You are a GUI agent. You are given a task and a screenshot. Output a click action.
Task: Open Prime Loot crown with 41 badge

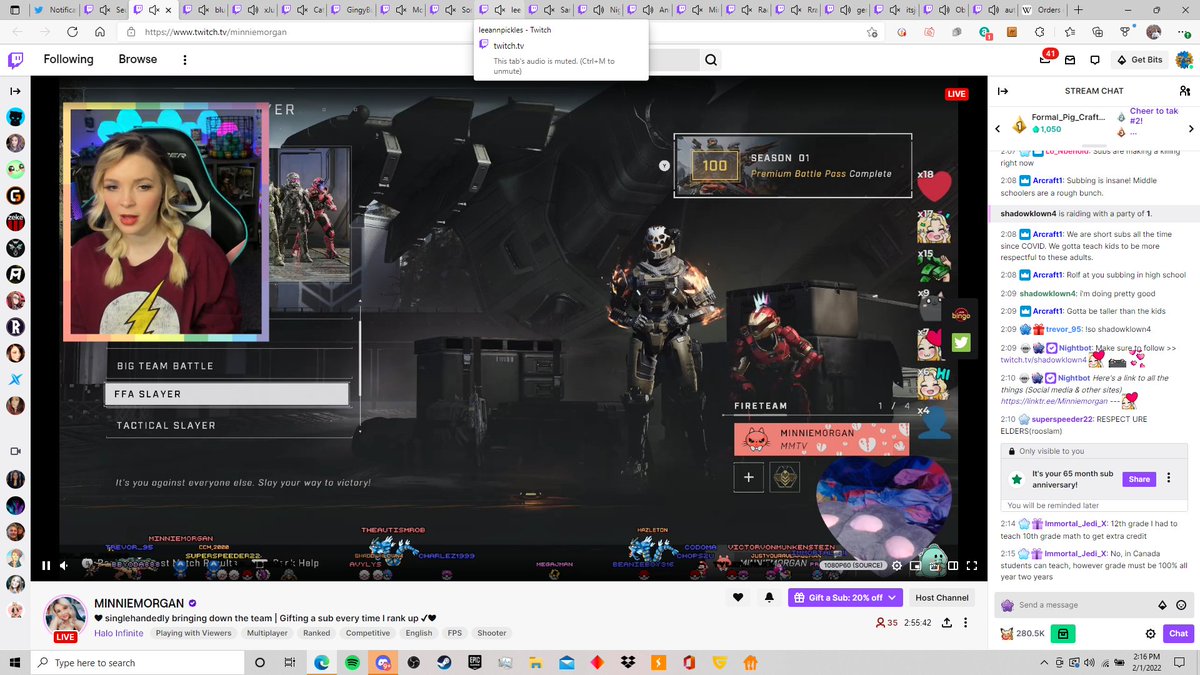(x=1045, y=60)
